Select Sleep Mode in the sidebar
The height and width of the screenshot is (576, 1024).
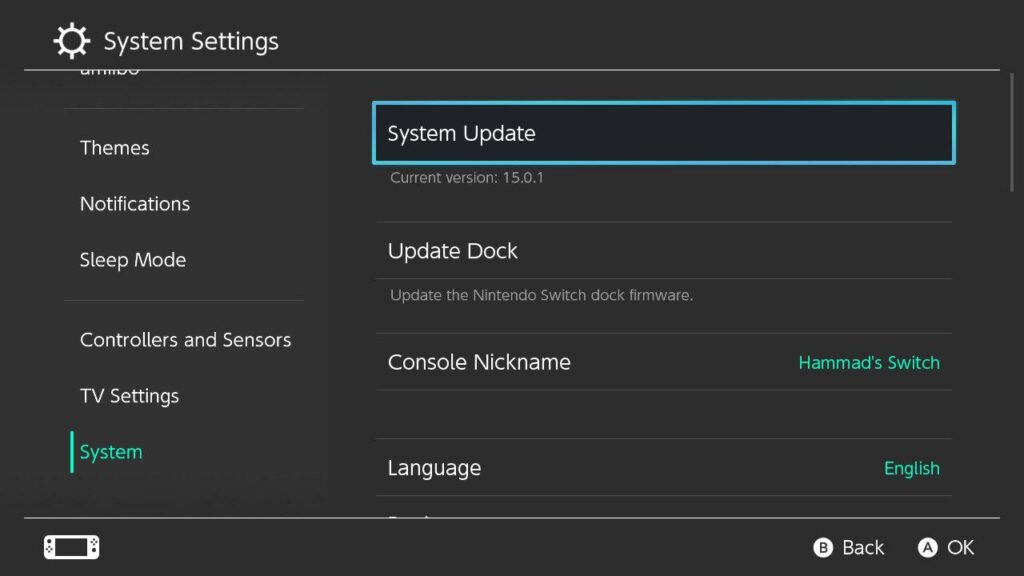133,259
